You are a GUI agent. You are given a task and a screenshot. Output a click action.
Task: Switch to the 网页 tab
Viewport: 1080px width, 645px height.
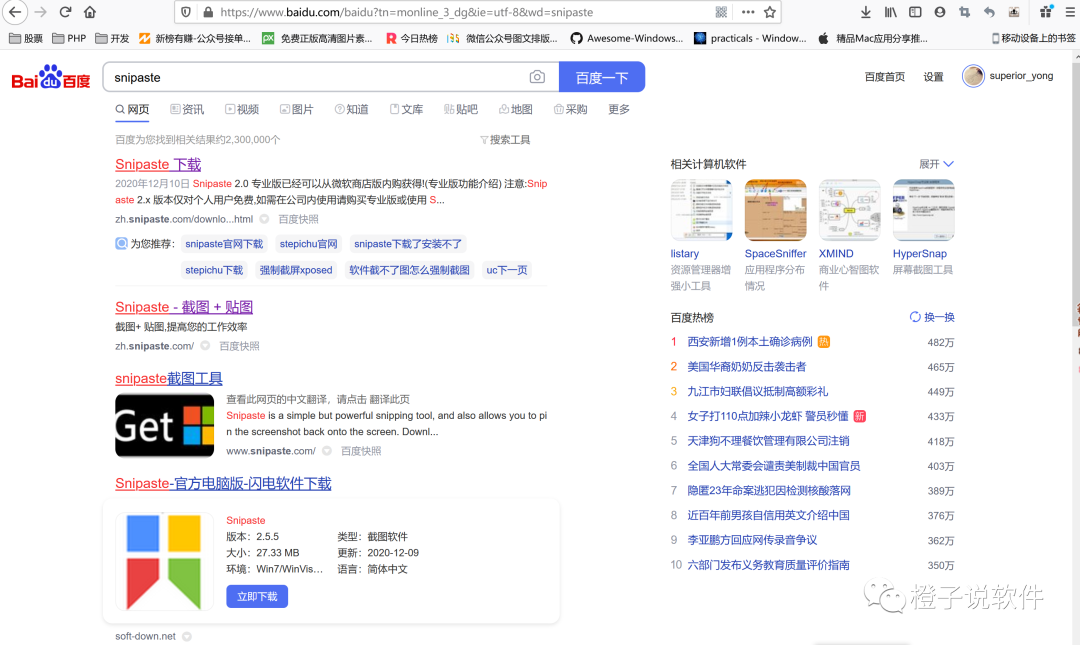132,110
